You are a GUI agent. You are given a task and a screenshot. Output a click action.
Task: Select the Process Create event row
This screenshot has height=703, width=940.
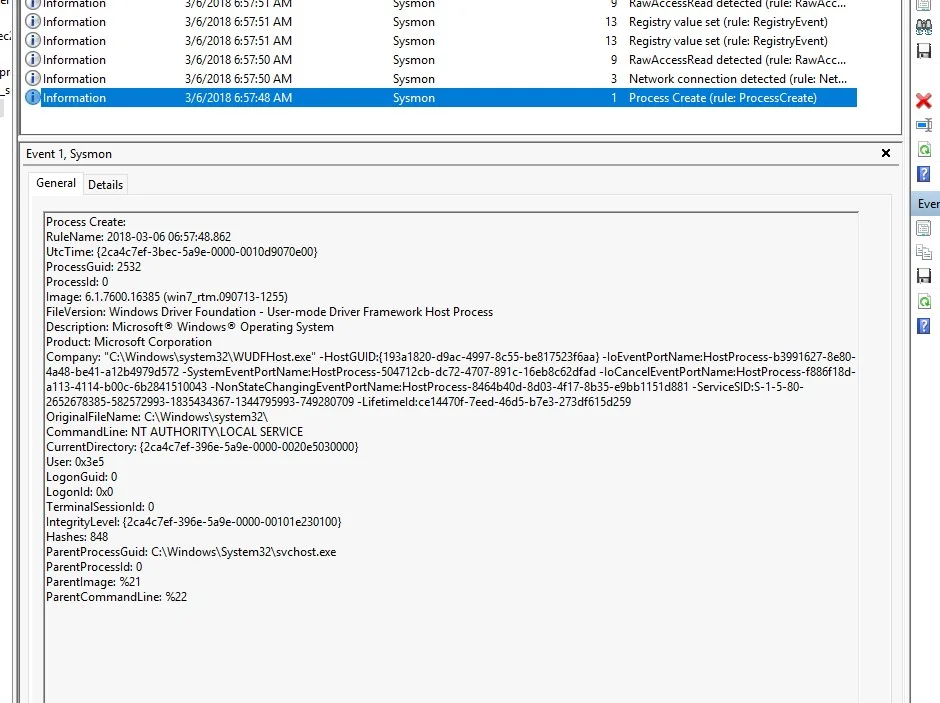440,98
